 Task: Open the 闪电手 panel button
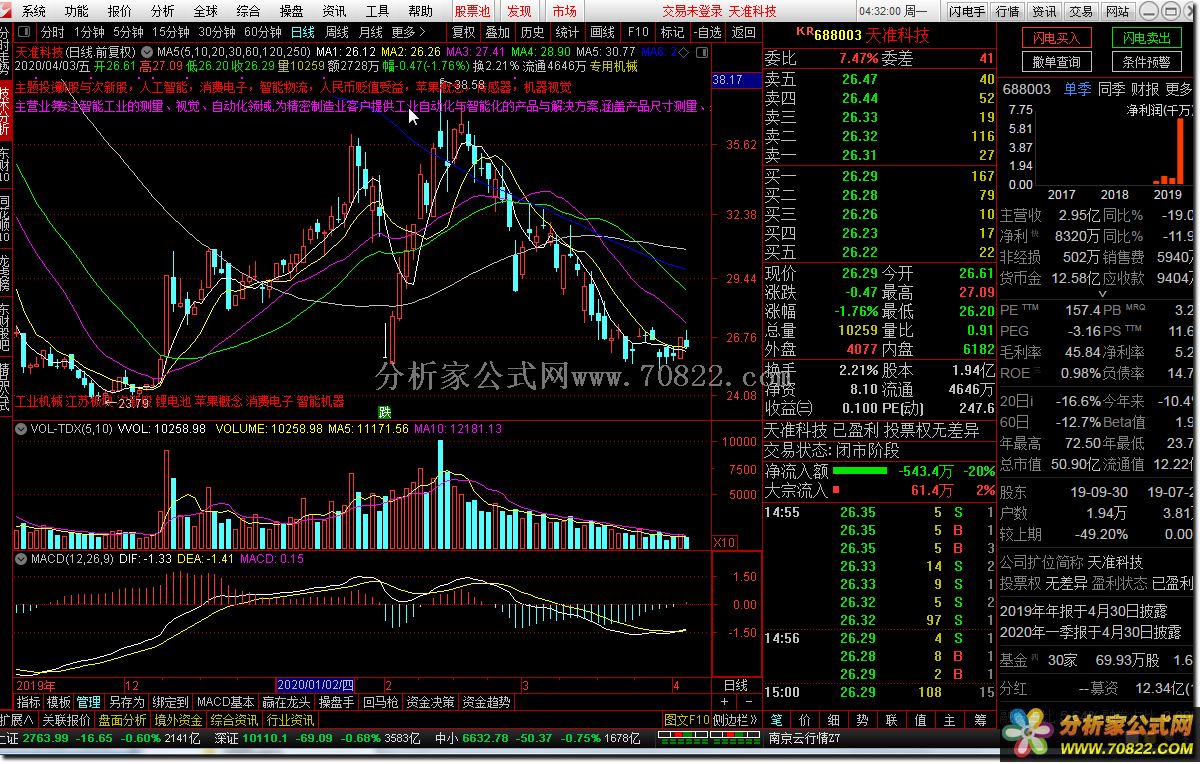pos(967,11)
